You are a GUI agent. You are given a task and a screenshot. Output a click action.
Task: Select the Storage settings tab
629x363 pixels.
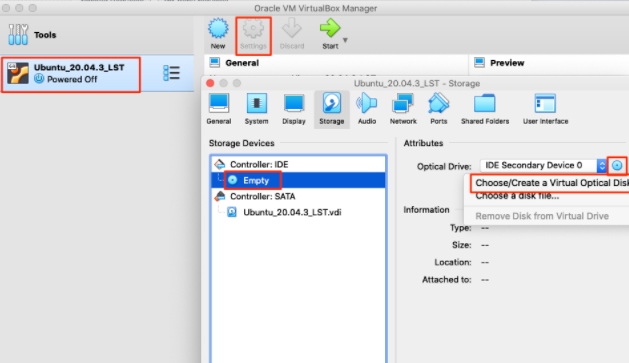(331, 109)
